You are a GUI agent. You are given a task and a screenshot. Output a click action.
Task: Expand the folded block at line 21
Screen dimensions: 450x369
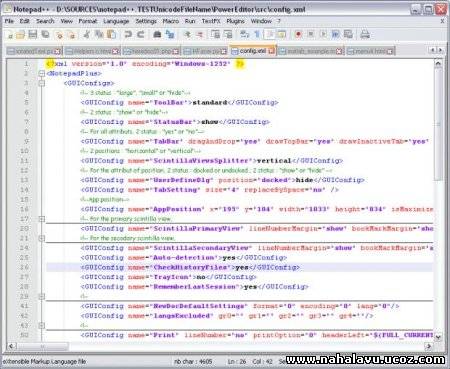click(x=42, y=238)
